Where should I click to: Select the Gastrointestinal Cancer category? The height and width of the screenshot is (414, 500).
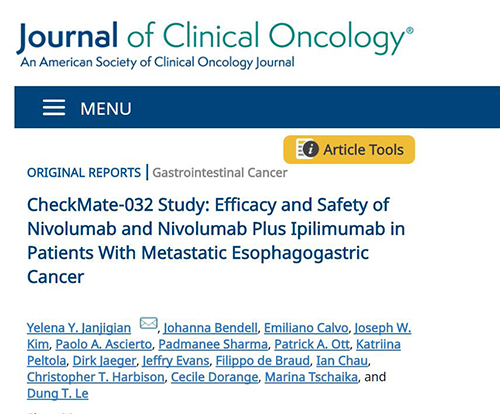(220, 173)
